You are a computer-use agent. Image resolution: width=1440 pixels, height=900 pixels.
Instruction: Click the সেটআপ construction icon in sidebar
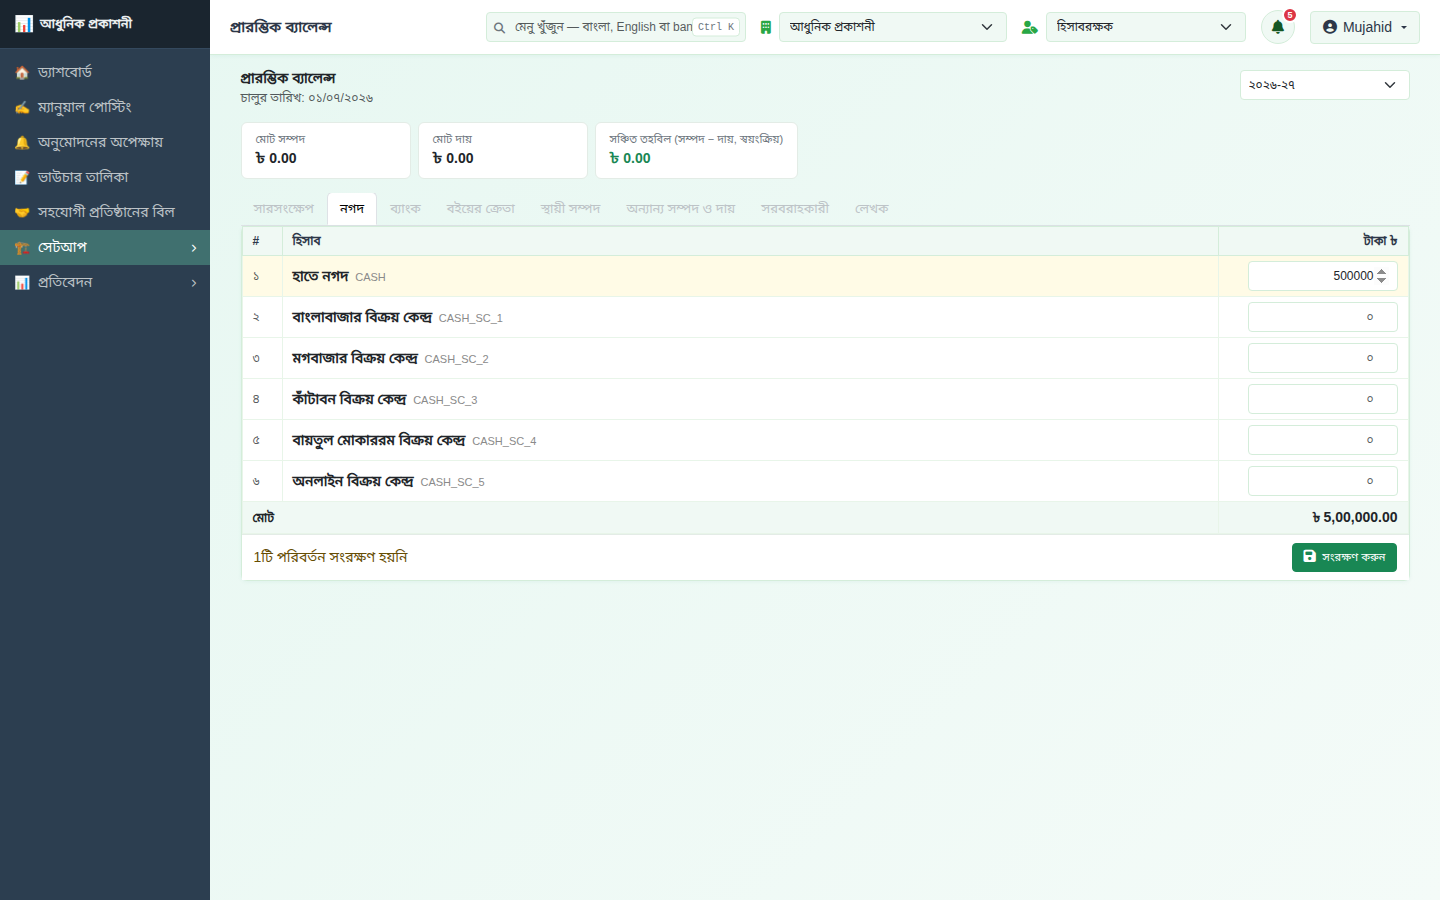22,248
